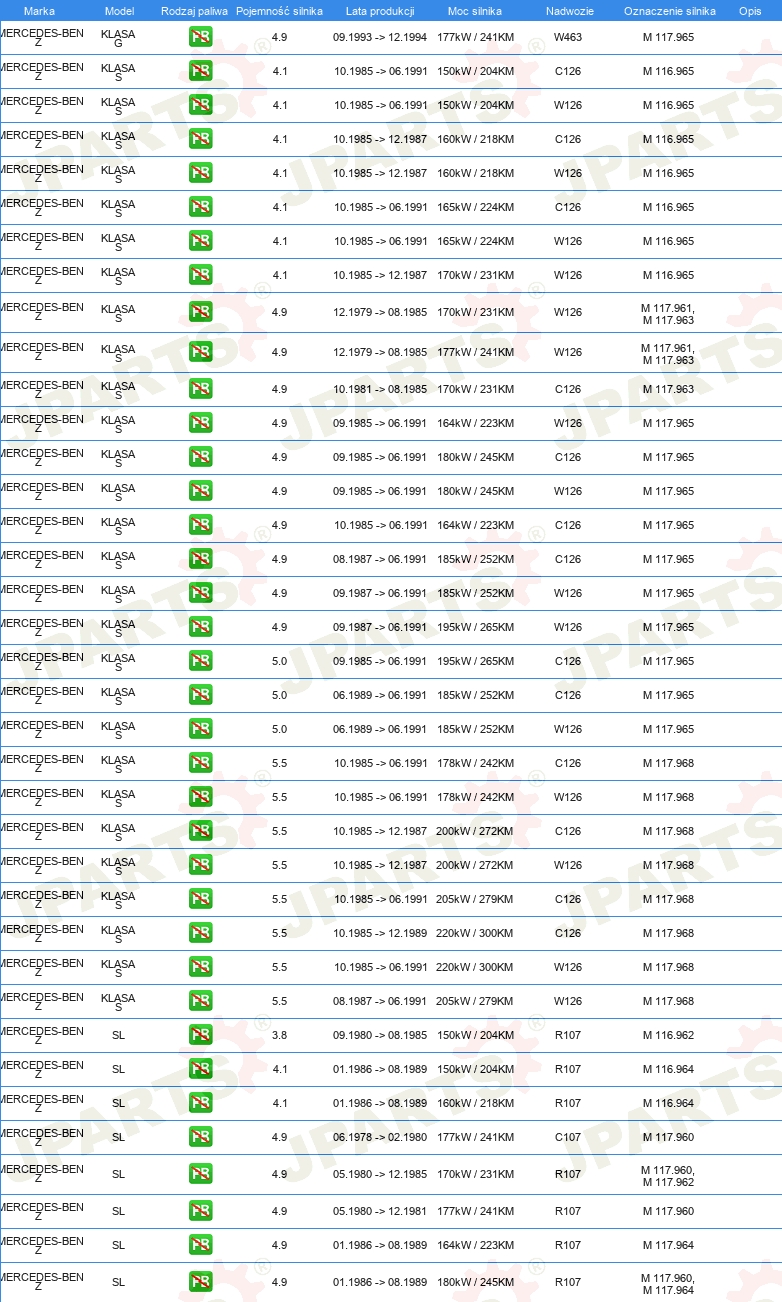The width and height of the screenshot is (782, 1302).
Task: Select the '09.1980 -> 08.1985' production years cell
Action: pyautogui.click(x=380, y=1036)
